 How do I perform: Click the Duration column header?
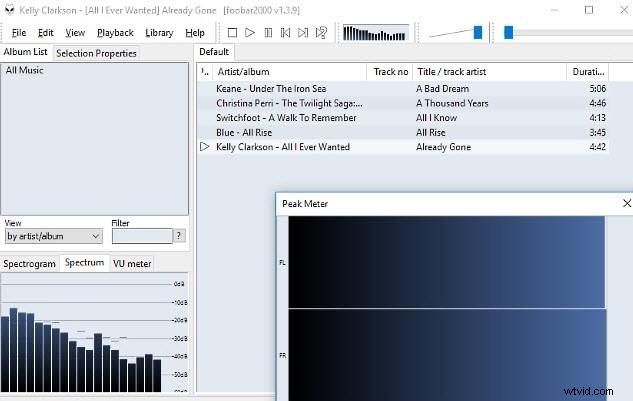pyautogui.click(x=588, y=72)
